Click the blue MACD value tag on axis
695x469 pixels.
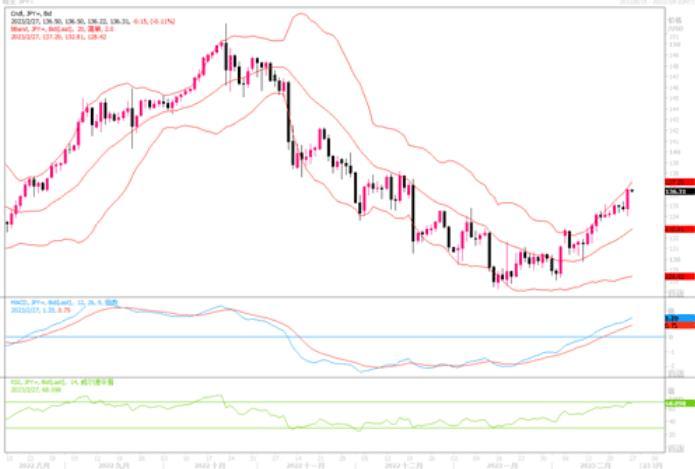coord(675,317)
